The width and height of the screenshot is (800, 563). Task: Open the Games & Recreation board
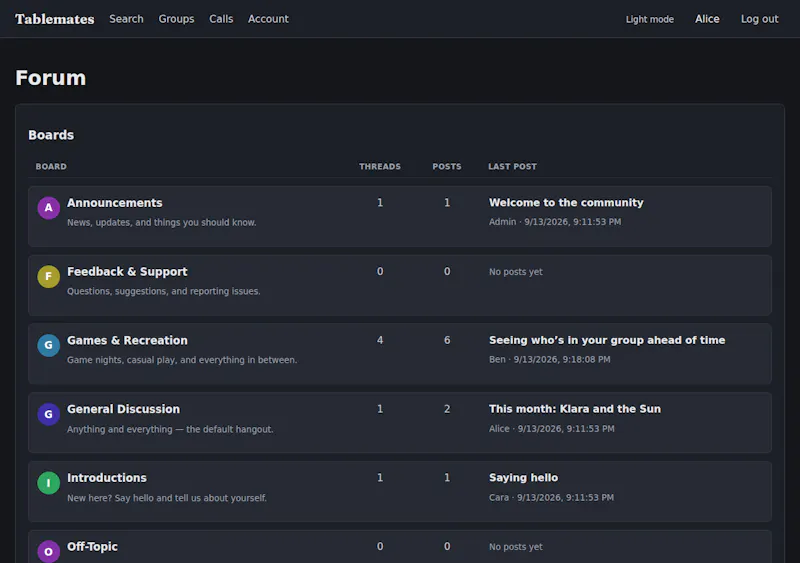[127, 340]
